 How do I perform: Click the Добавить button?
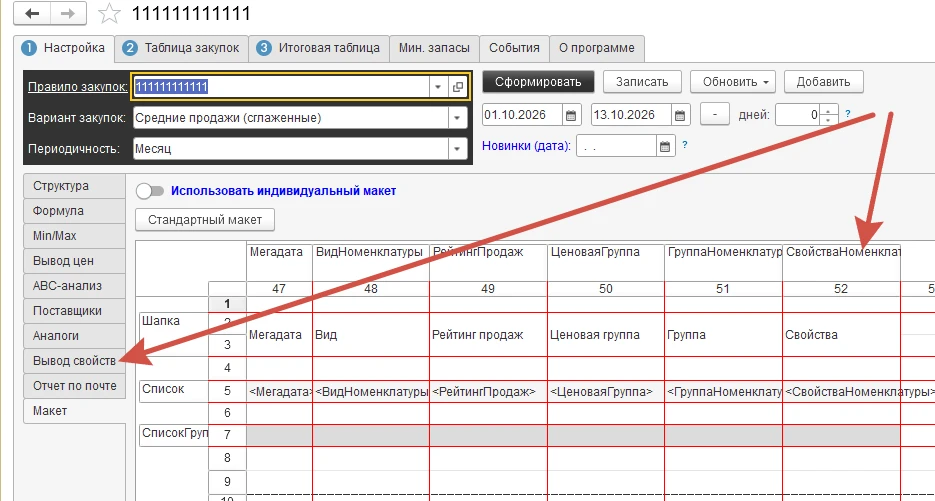(823, 82)
